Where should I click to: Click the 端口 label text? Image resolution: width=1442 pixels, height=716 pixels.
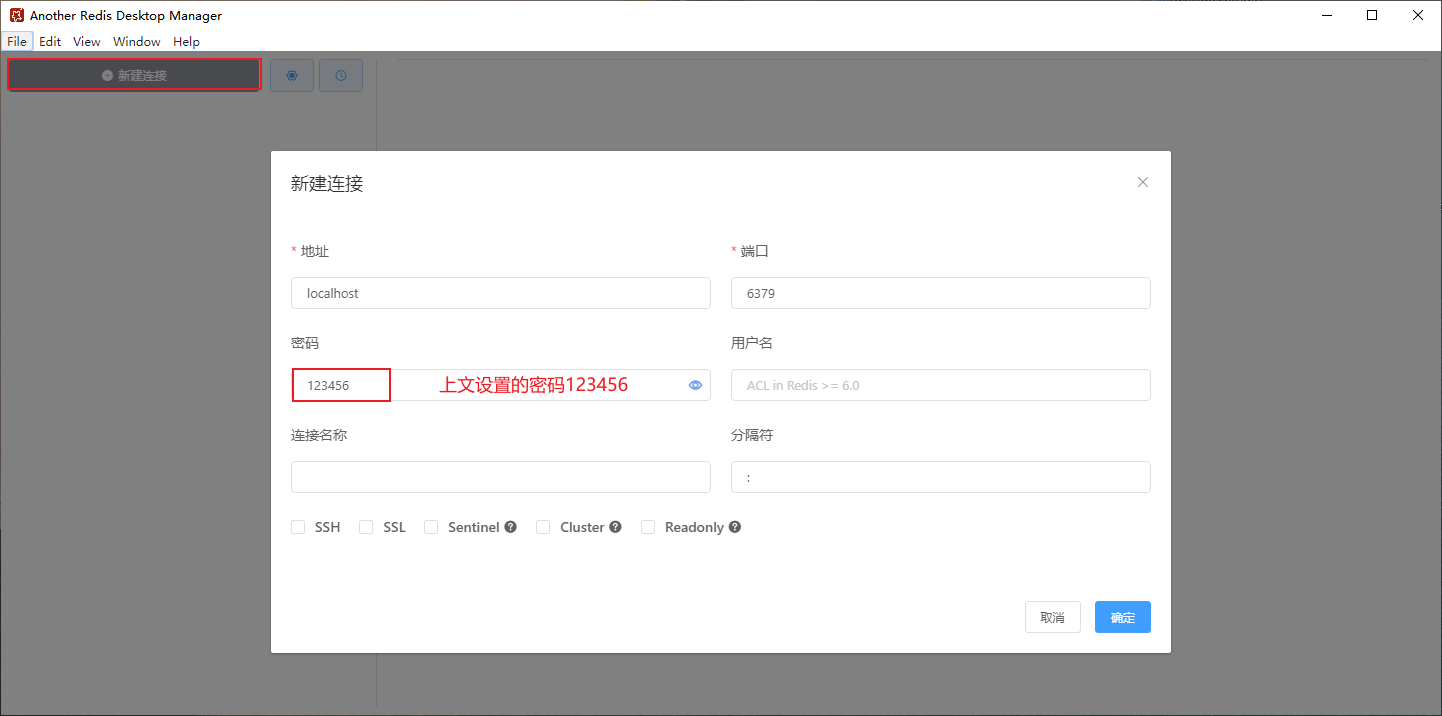pyautogui.click(x=755, y=251)
